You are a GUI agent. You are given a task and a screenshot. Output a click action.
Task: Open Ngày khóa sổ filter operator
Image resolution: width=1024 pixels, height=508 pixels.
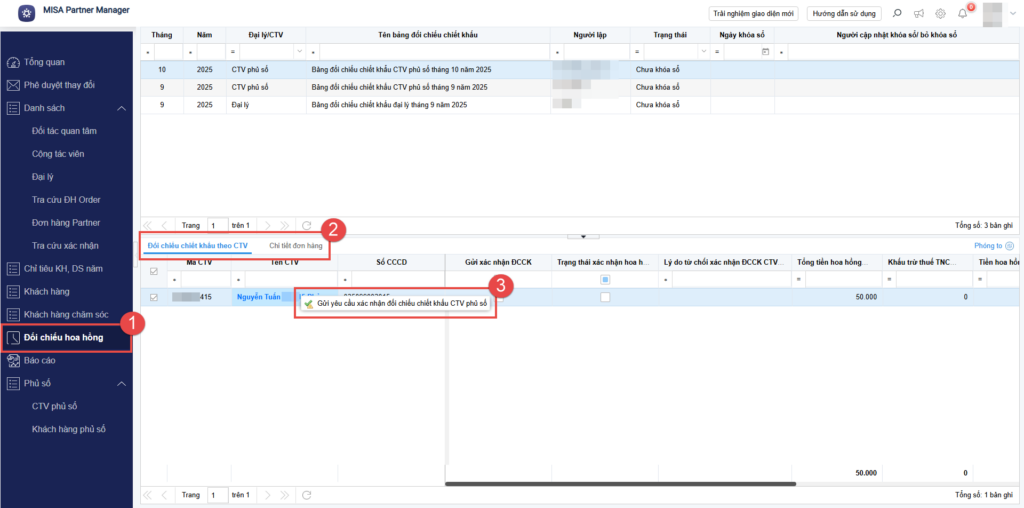click(x=718, y=52)
